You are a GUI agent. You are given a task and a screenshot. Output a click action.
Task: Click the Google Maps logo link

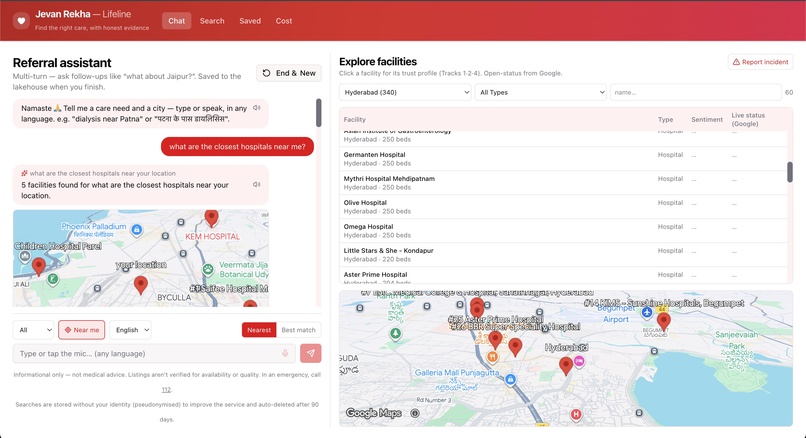374,413
